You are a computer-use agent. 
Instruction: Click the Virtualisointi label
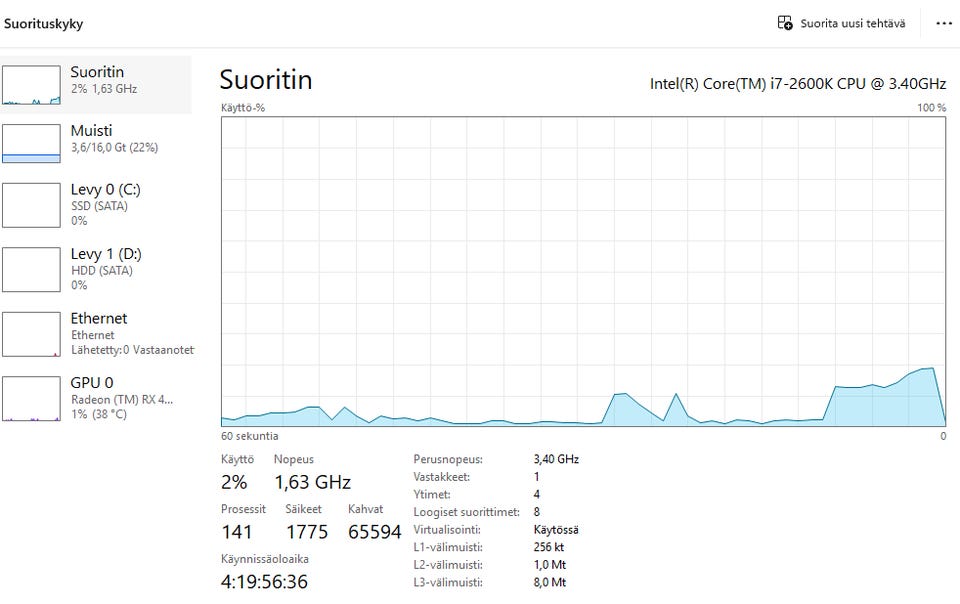[447, 530]
